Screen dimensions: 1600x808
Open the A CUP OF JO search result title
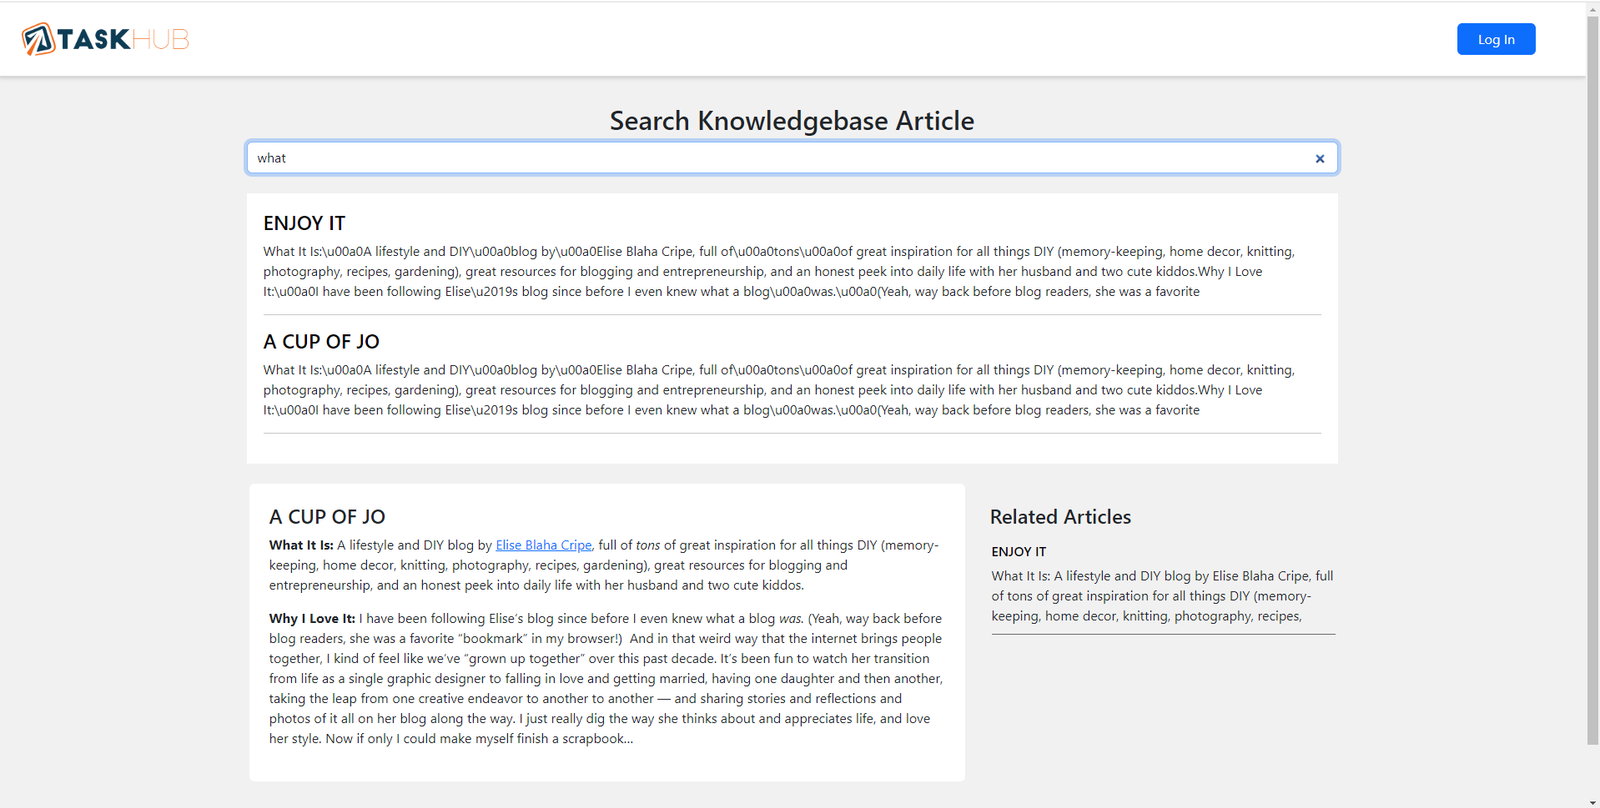point(321,342)
